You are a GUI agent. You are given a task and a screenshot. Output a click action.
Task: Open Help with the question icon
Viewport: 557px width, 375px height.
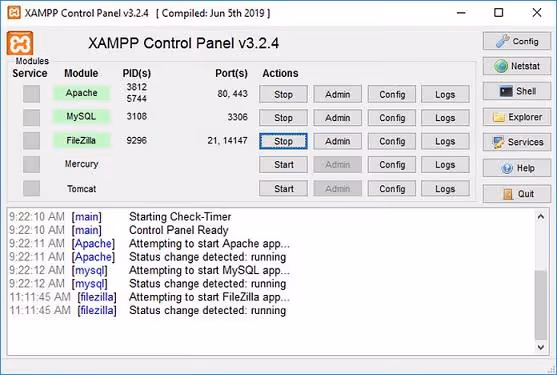tap(517, 168)
